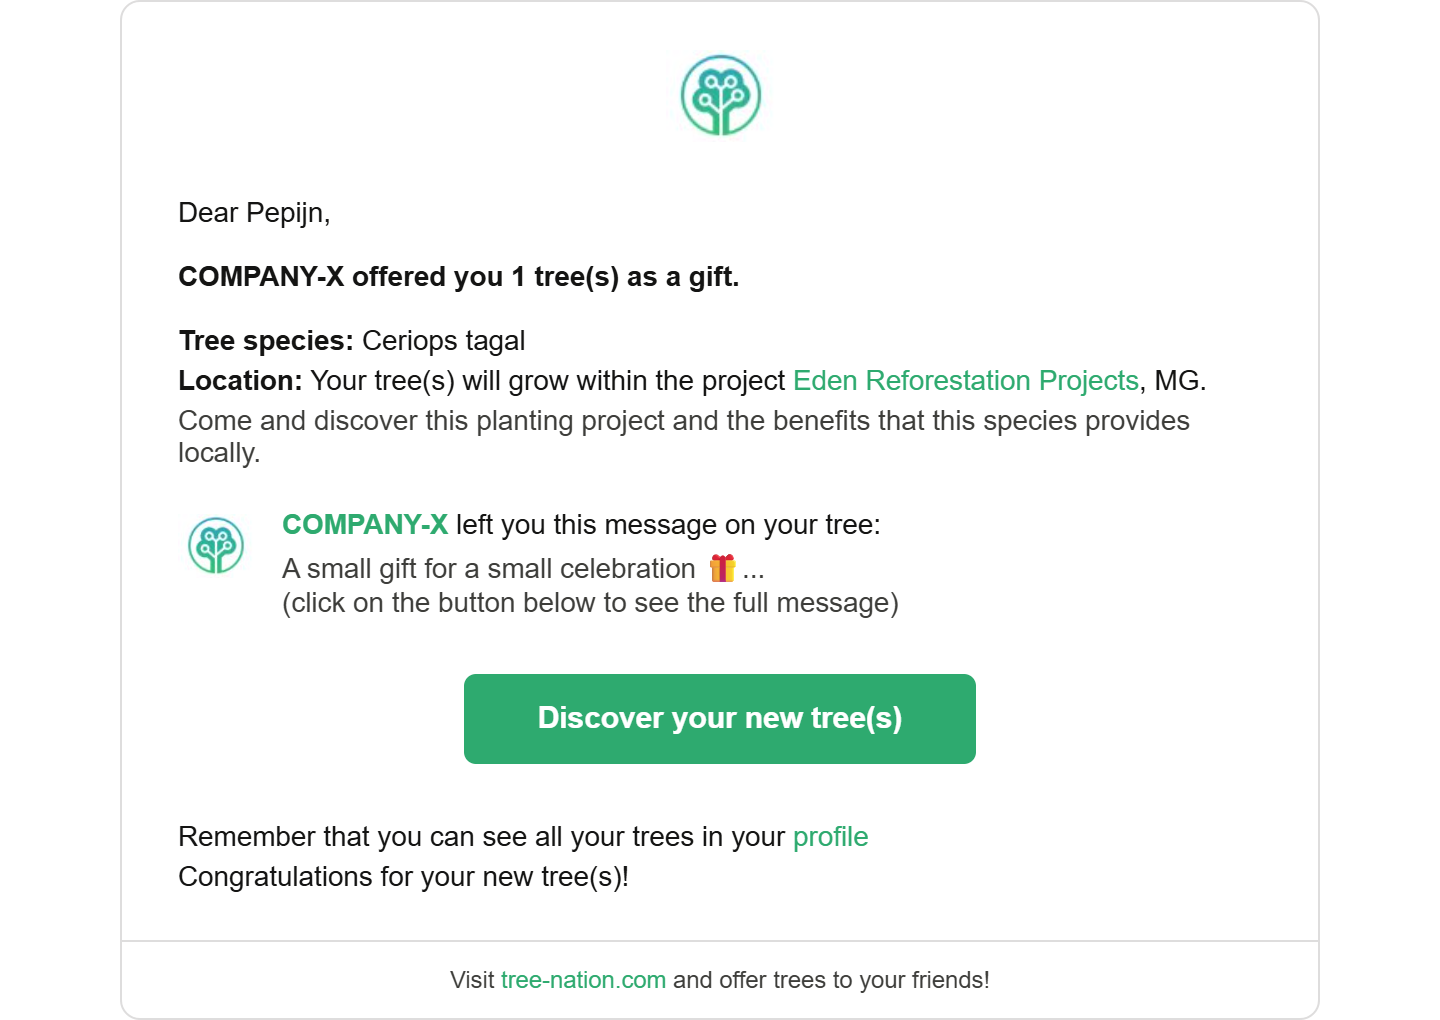This screenshot has height=1020, width=1440.
Task: Open the Eden Reforestation Projects link
Action: [x=965, y=381]
